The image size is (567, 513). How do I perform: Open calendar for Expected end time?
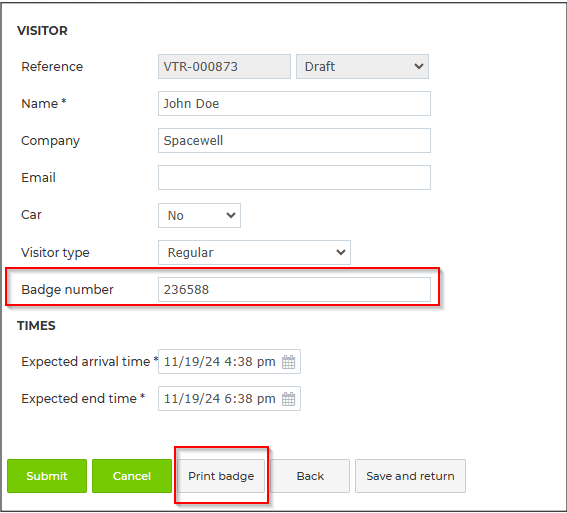(x=288, y=399)
